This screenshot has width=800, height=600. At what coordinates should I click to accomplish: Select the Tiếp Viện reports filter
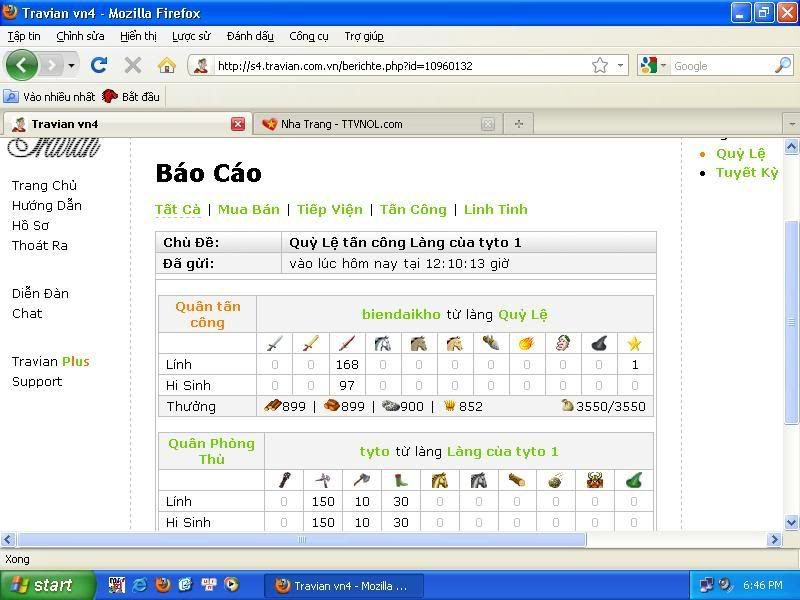click(330, 210)
